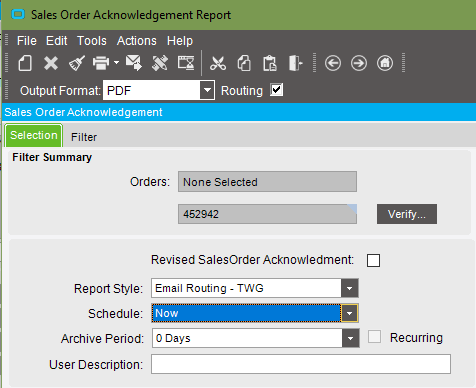Check Revised SalesOrder Acknowledgment box

pyautogui.click(x=373, y=260)
